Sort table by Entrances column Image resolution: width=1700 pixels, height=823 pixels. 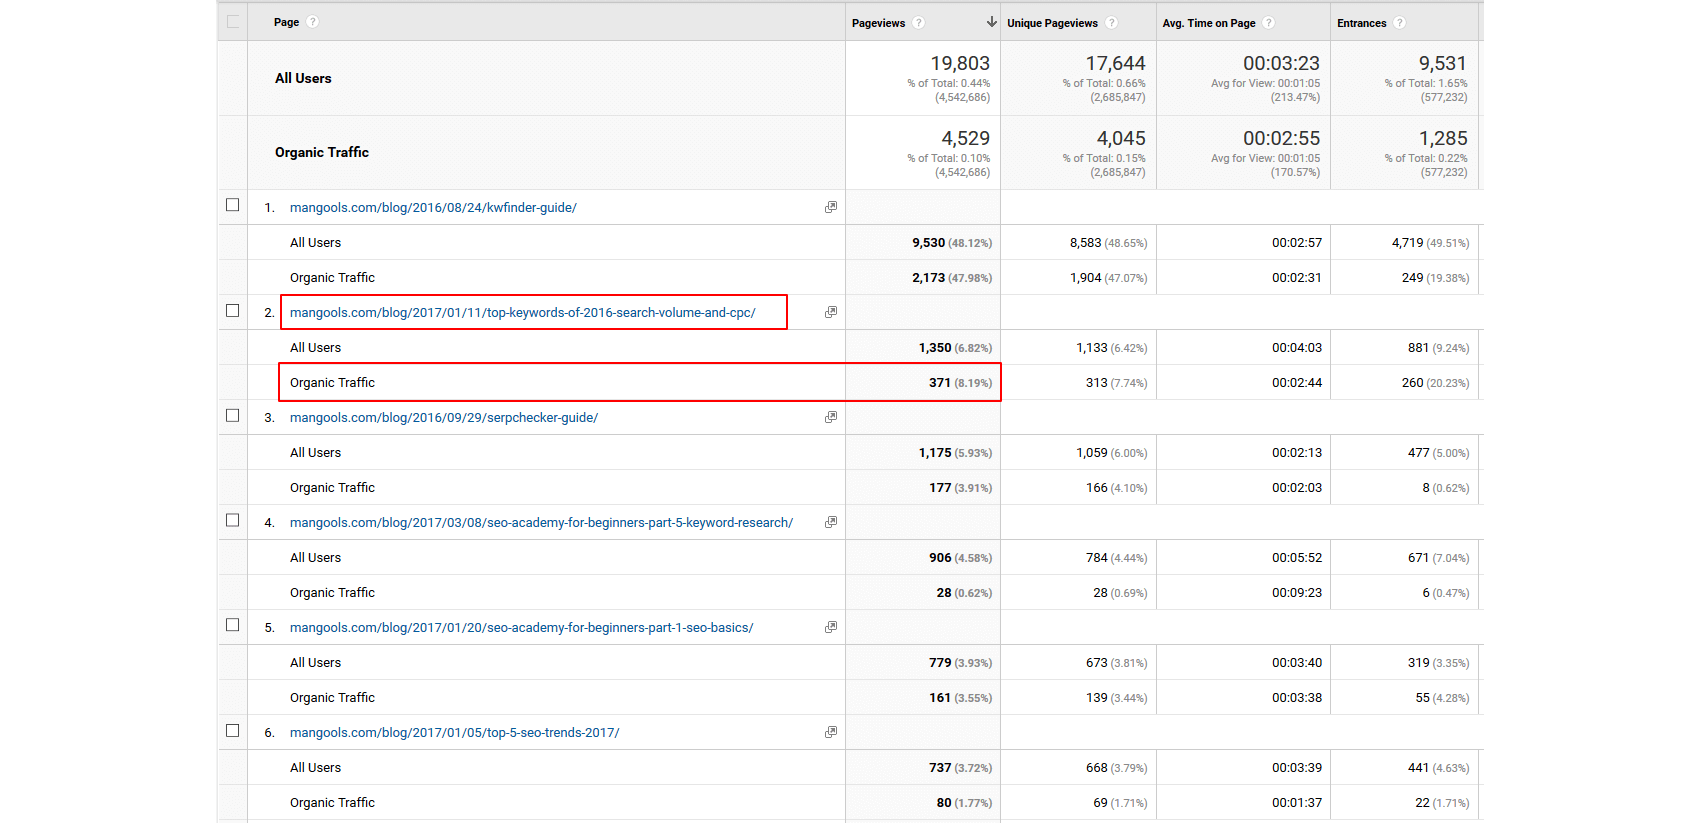click(1361, 23)
